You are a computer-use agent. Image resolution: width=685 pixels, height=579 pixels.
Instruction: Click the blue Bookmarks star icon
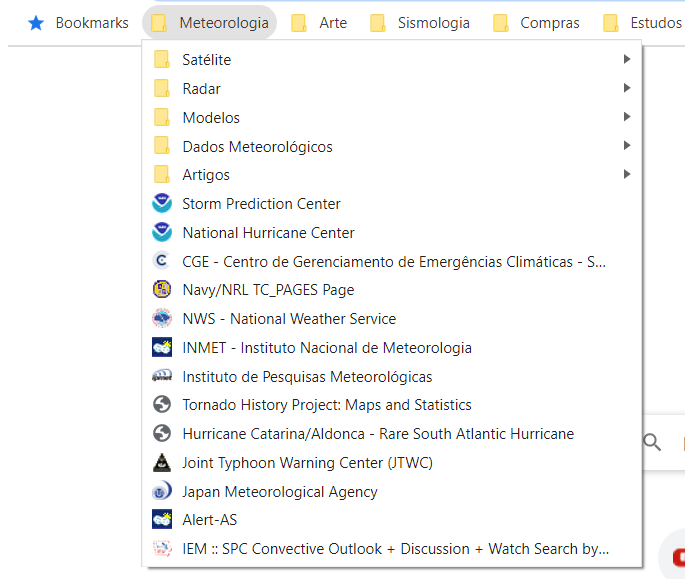coord(36,23)
